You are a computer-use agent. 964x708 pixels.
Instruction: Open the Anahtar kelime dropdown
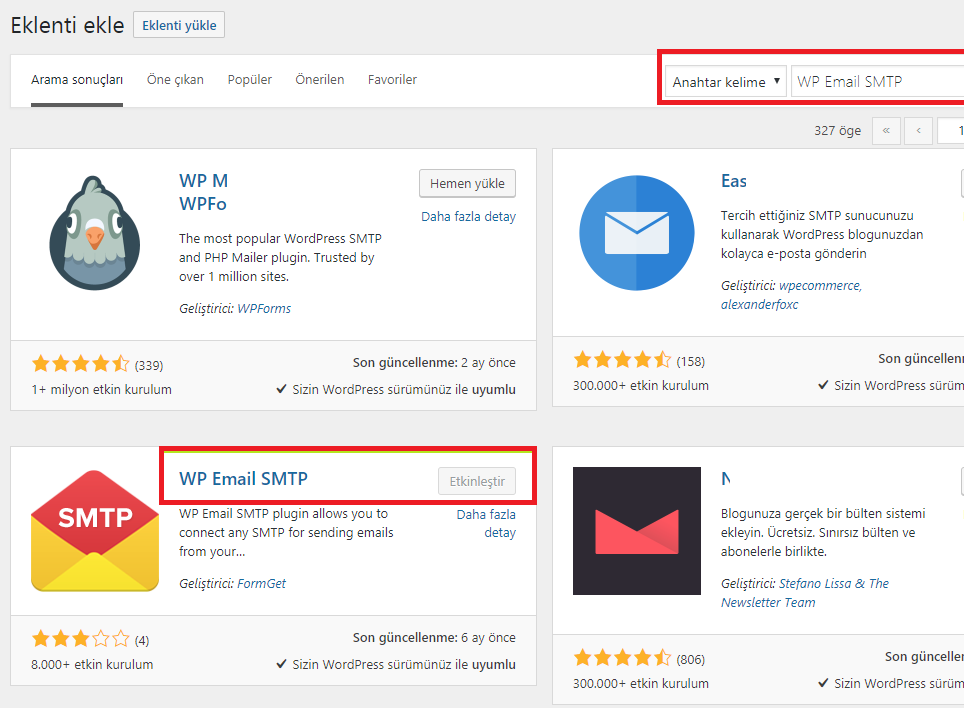pyautogui.click(x=726, y=81)
